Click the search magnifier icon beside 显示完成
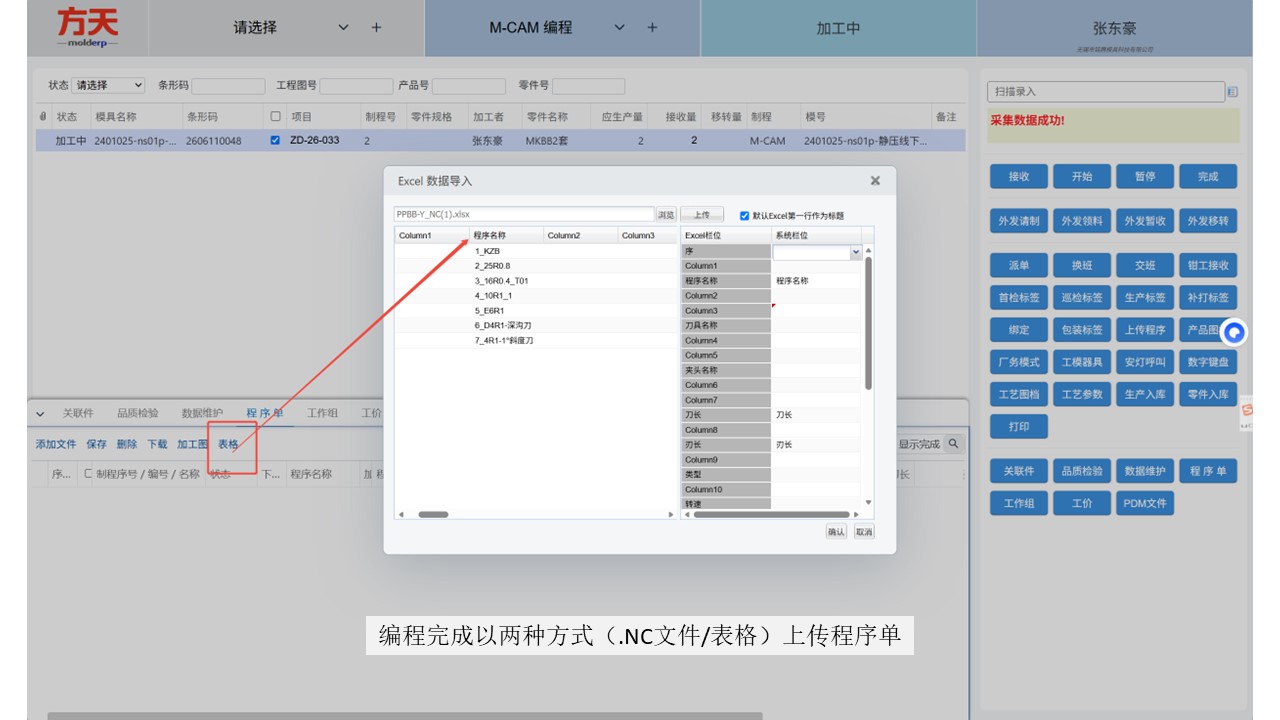1280x720 pixels. point(954,444)
